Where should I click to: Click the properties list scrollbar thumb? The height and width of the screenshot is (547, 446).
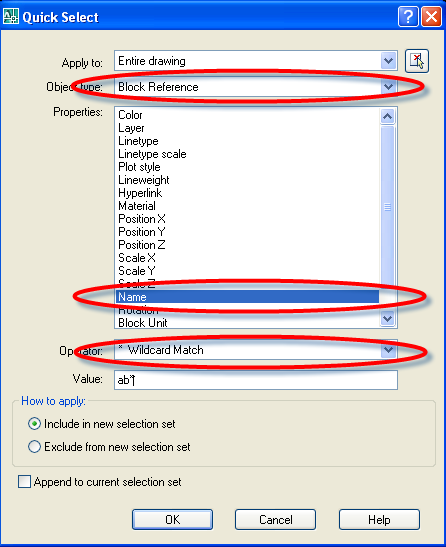coord(387,207)
